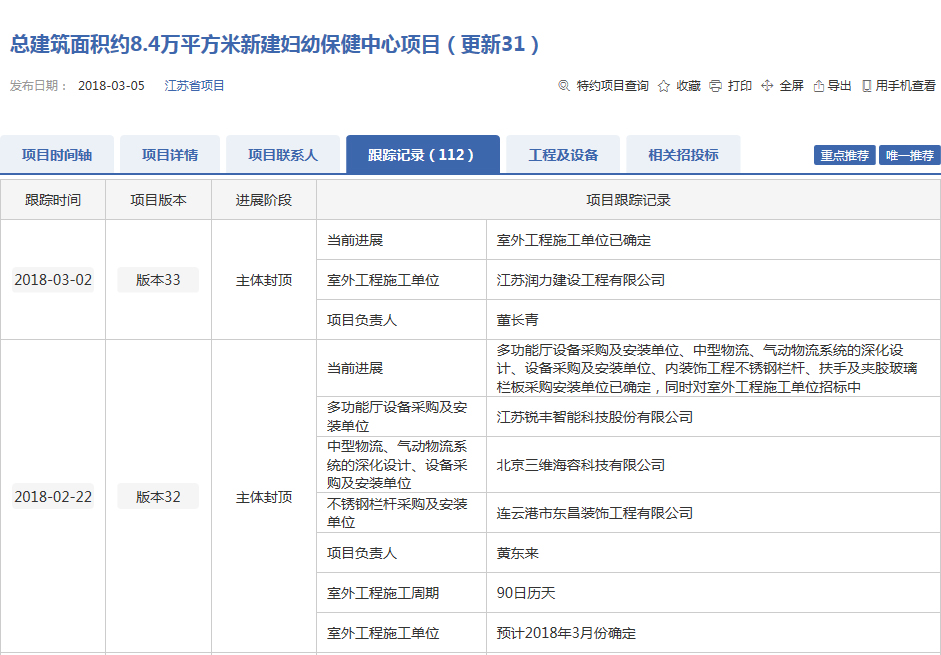Screen dimensions: 941x655
Task: Click the 唯一推荐 button
Action: (x=910, y=155)
